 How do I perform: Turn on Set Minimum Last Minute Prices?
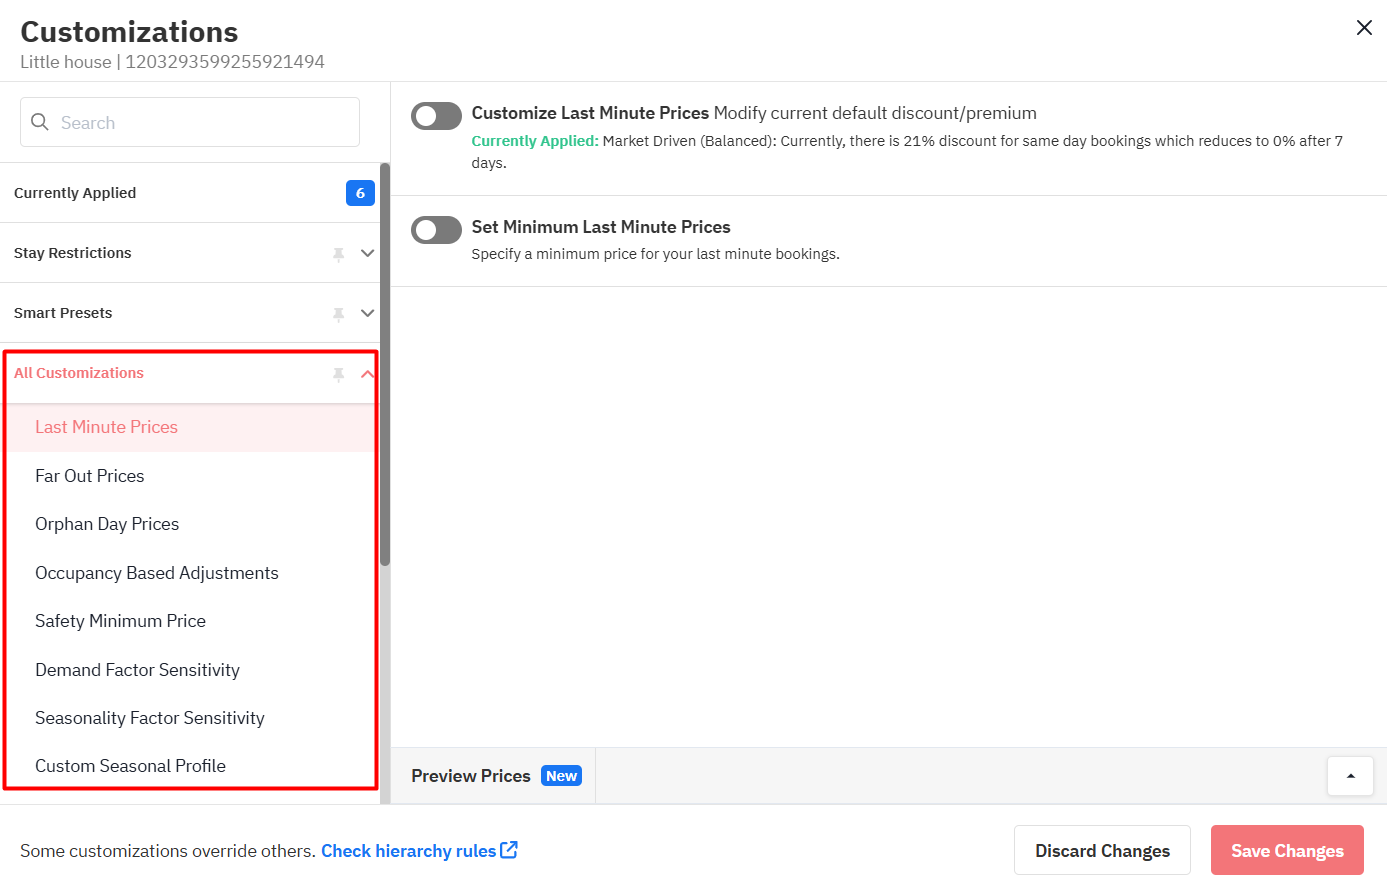click(x=437, y=230)
